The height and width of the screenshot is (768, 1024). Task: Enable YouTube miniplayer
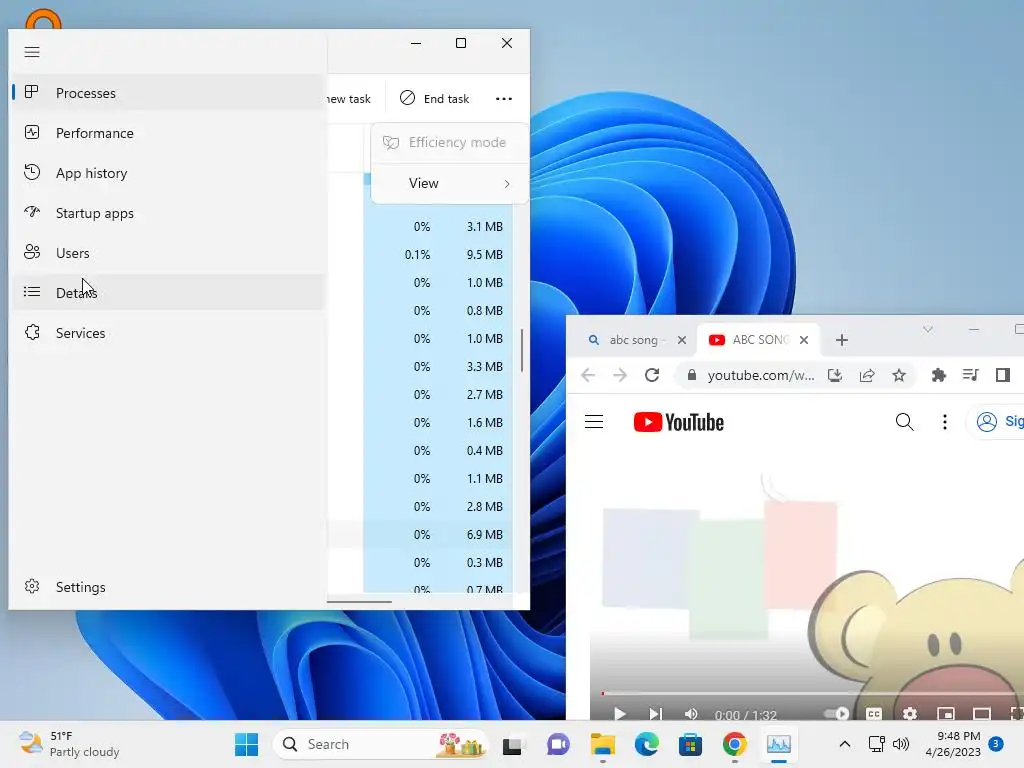(946, 714)
